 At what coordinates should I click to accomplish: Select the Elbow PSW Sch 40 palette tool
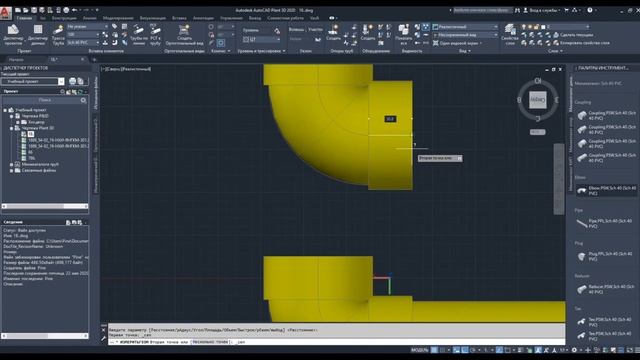pyautogui.click(x=606, y=191)
